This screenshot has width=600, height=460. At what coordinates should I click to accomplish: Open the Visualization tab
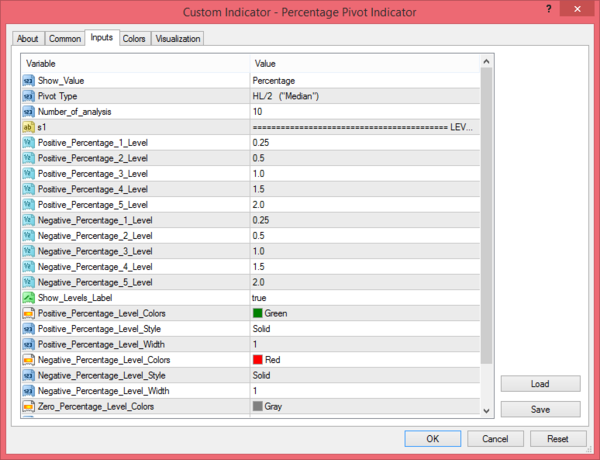click(x=178, y=39)
